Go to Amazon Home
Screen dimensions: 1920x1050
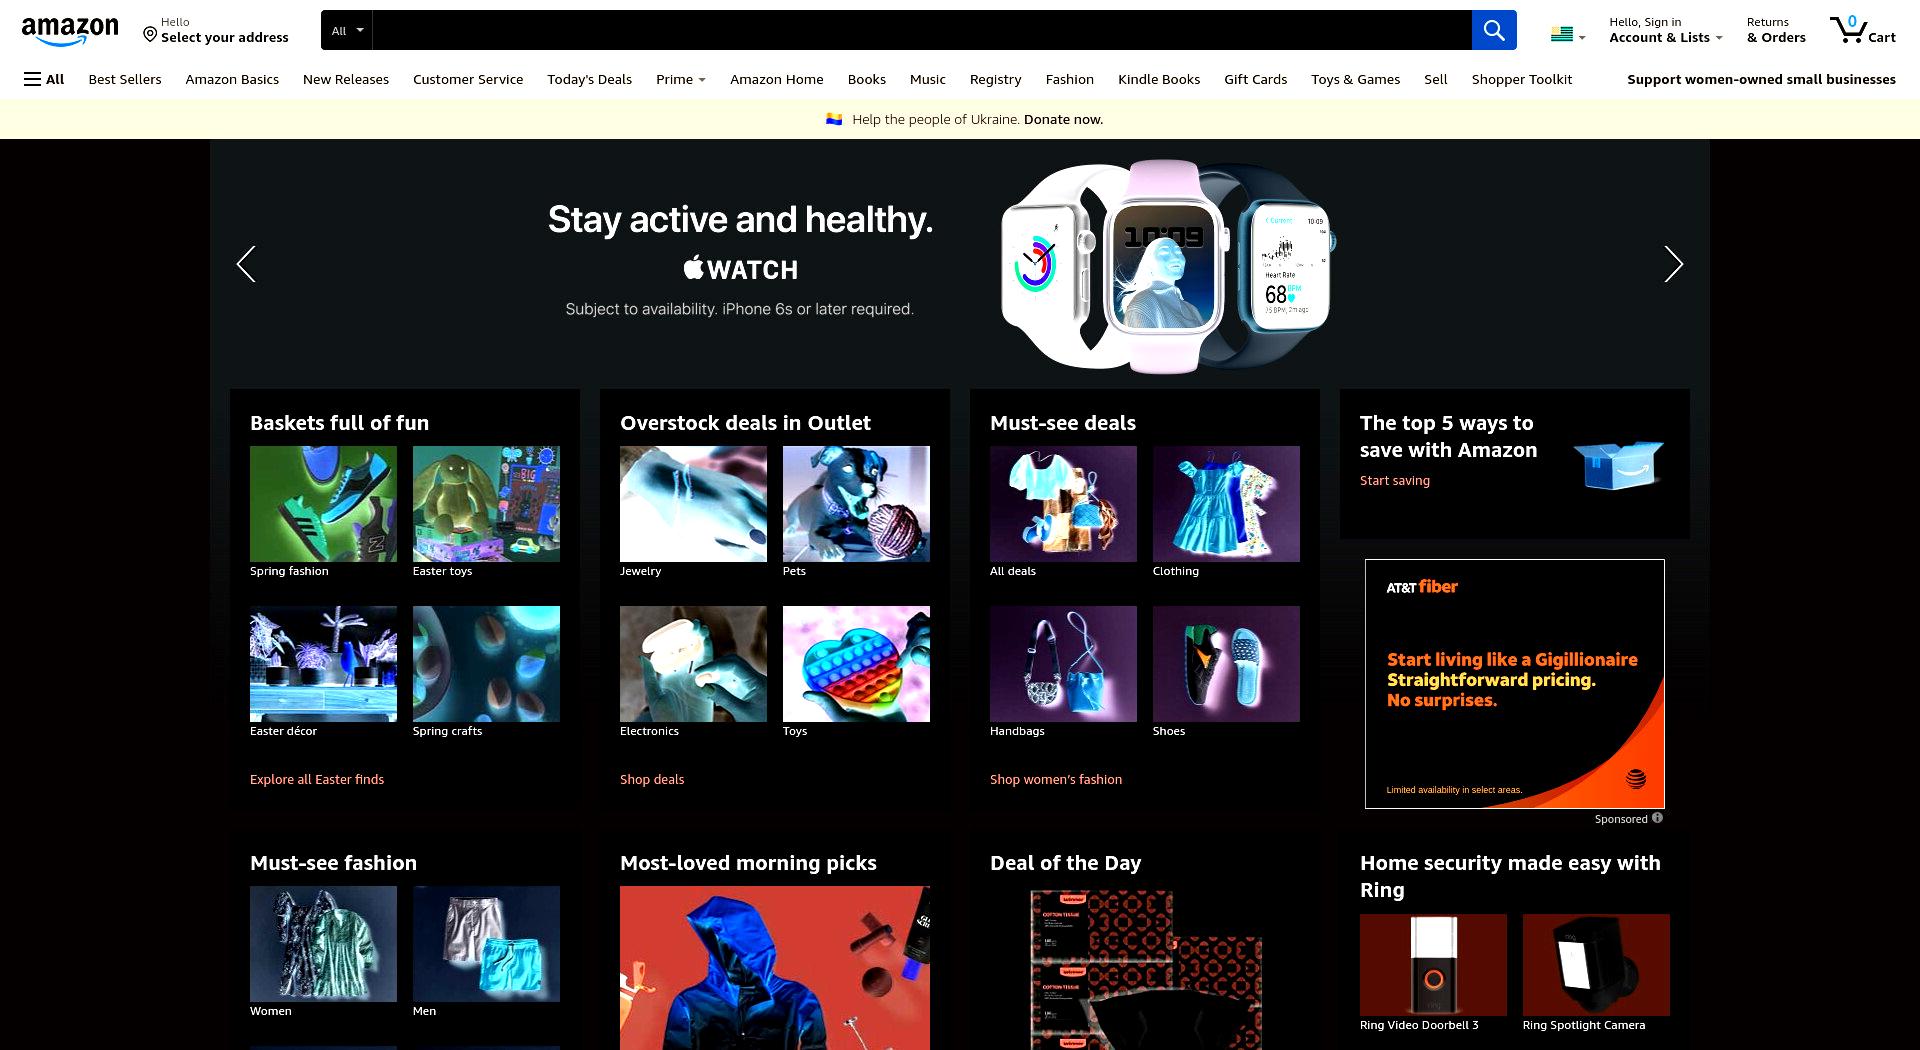777,79
